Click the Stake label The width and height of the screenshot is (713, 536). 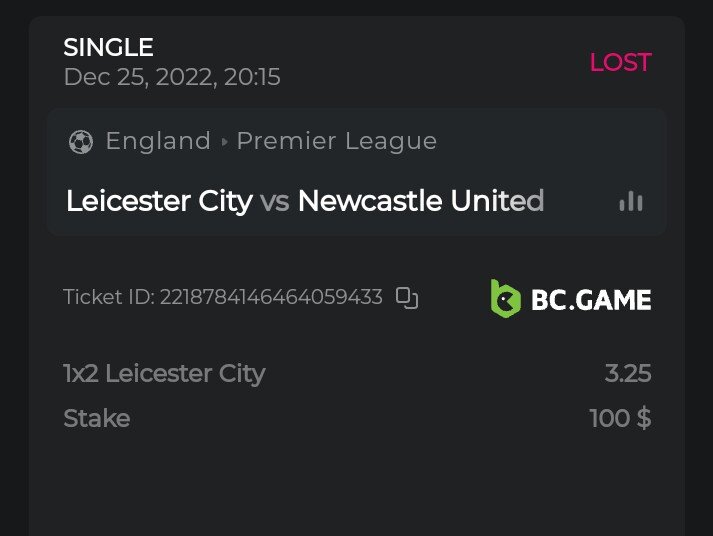(97, 418)
